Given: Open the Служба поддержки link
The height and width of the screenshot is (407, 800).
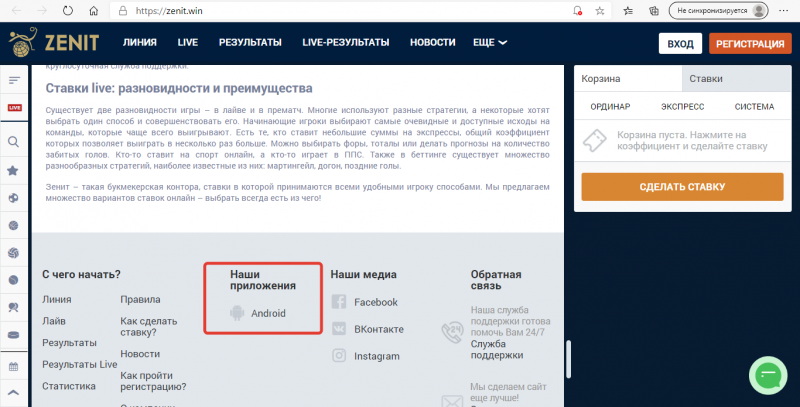Looking at the screenshot, I should coord(497,349).
